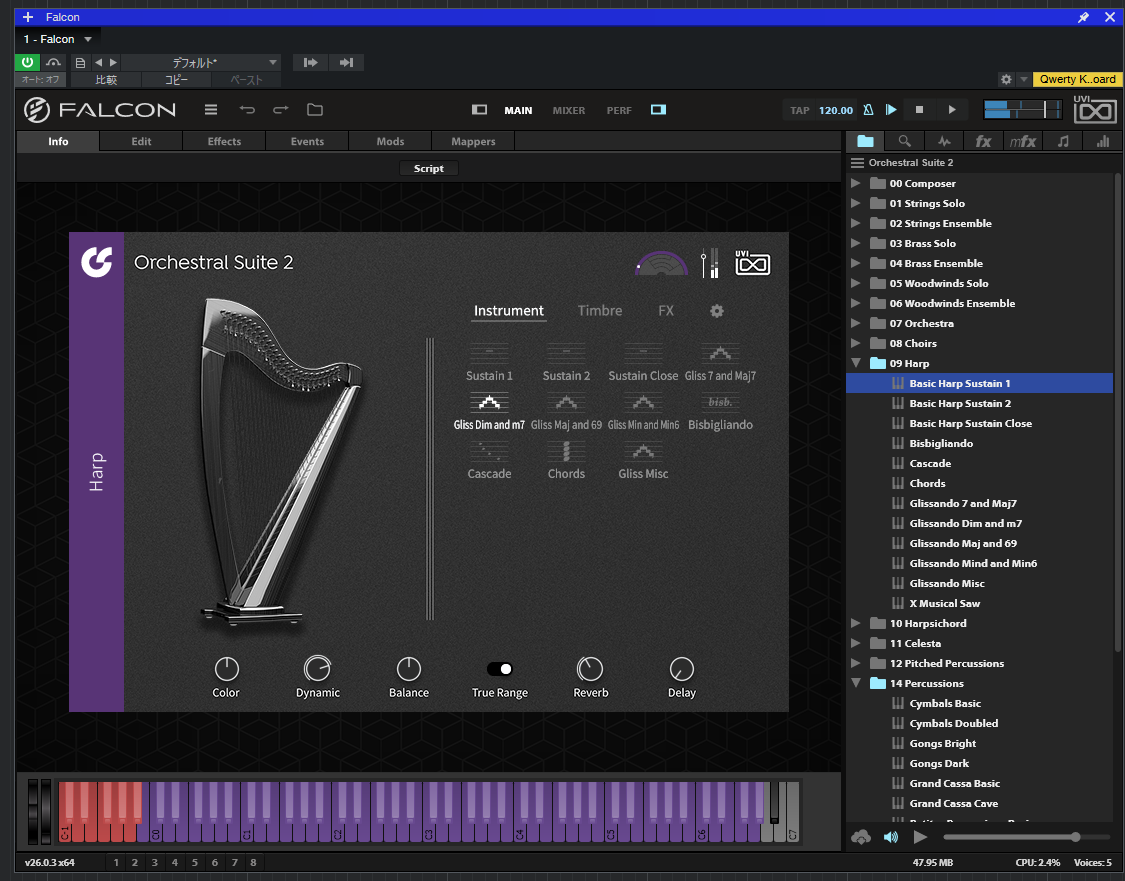Click the Orchestral Suite 2 list menu icon
Image resolution: width=1125 pixels, height=881 pixels.
tap(857, 163)
